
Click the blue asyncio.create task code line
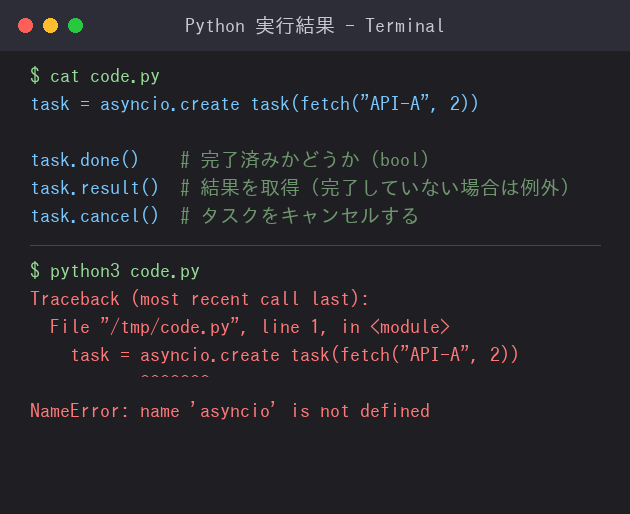click(x=255, y=104)
